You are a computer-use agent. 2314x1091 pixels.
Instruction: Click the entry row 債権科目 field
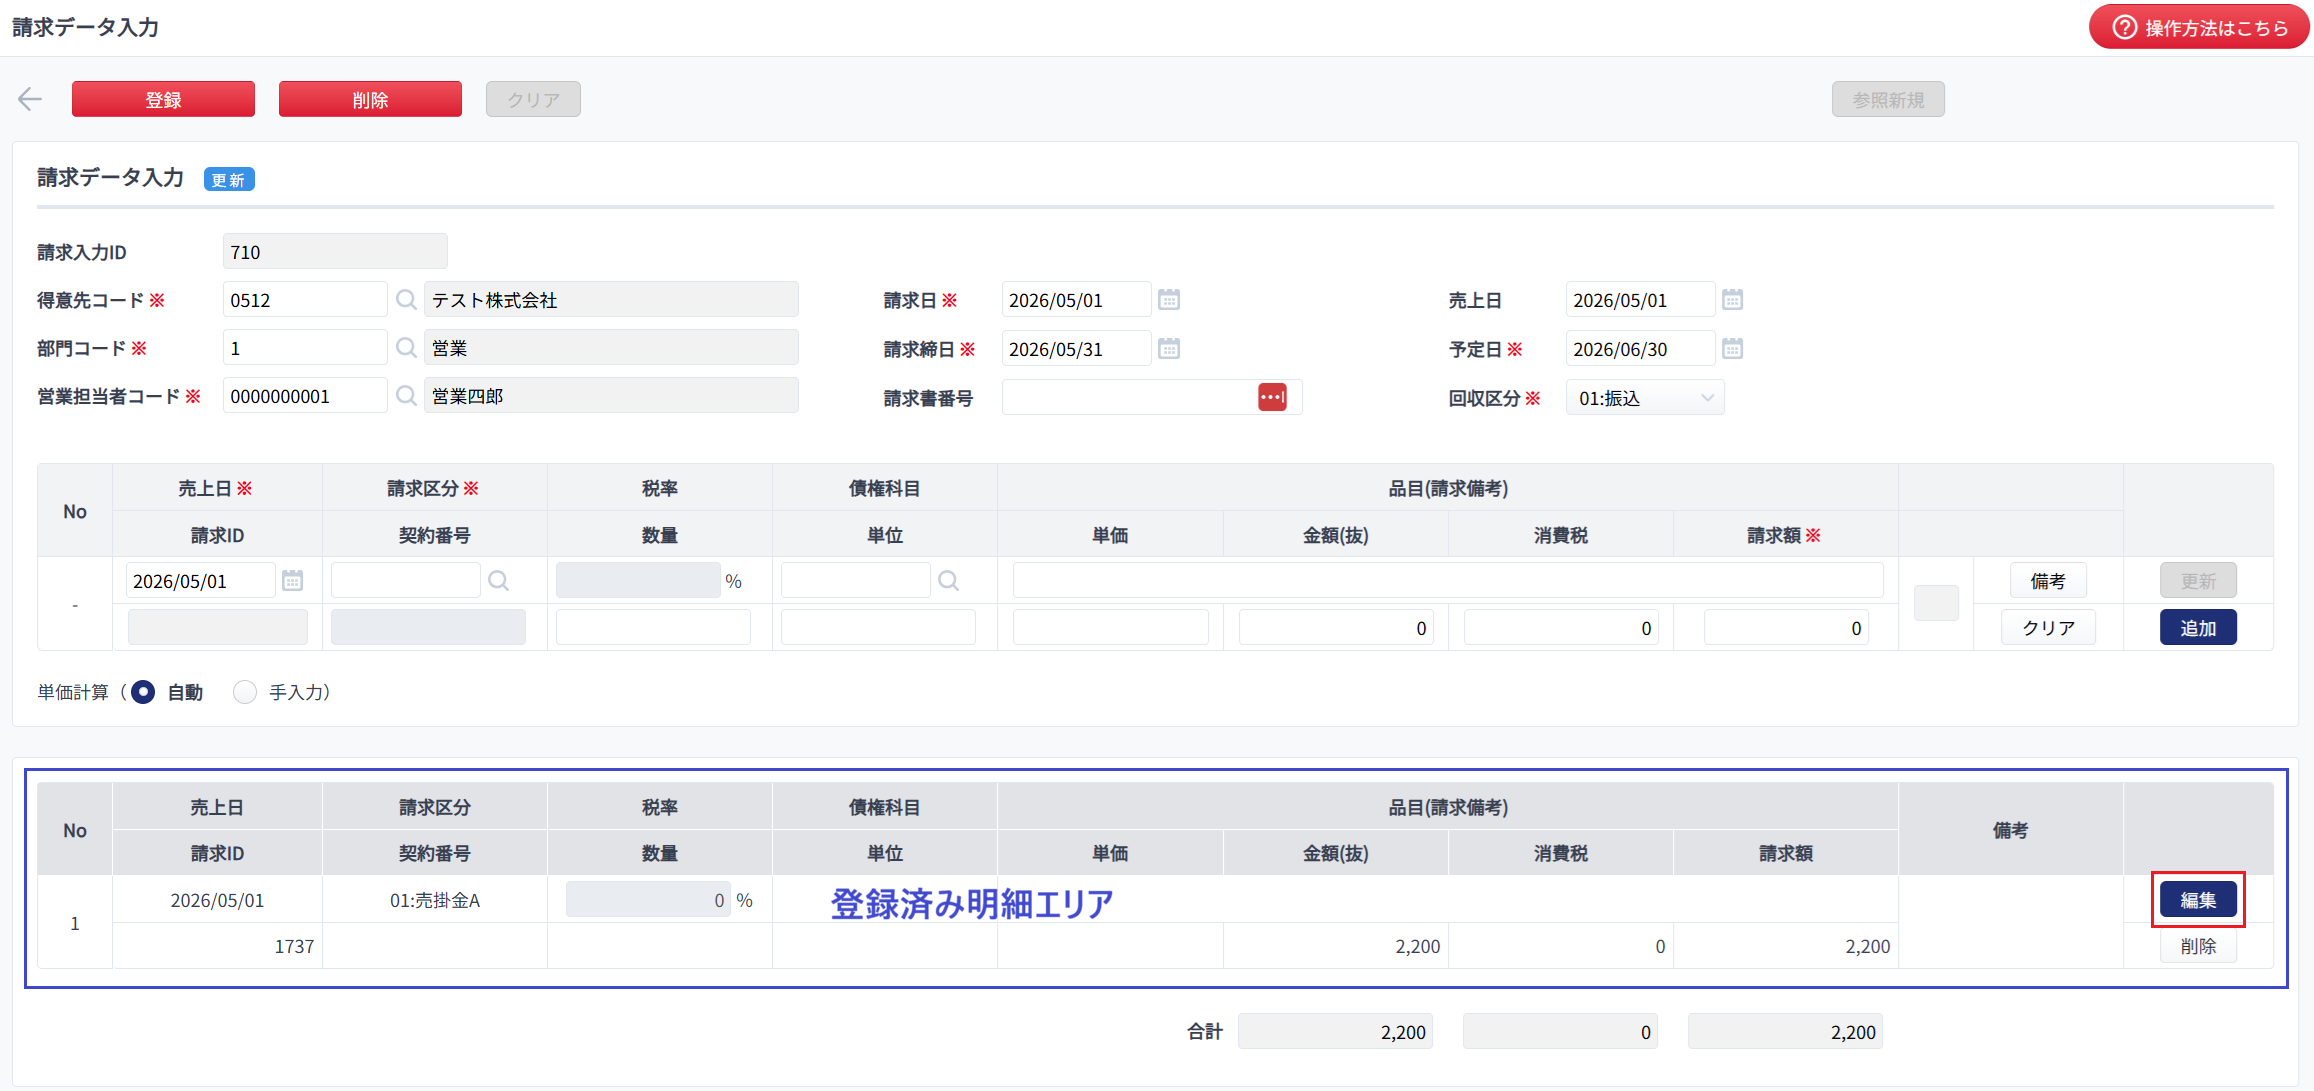(x=855, y=581)
